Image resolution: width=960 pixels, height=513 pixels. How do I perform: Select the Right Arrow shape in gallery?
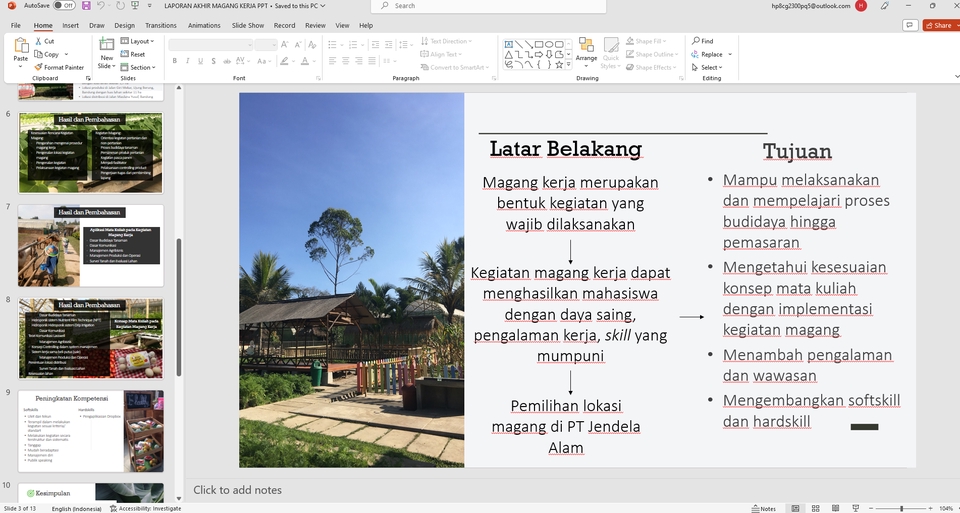(x=539, y=54)
